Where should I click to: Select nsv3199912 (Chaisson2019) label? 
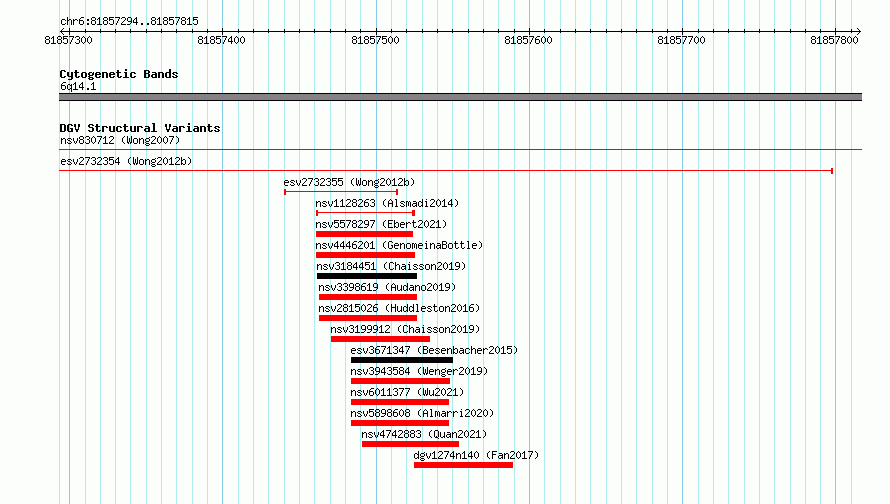coord(405,329)
